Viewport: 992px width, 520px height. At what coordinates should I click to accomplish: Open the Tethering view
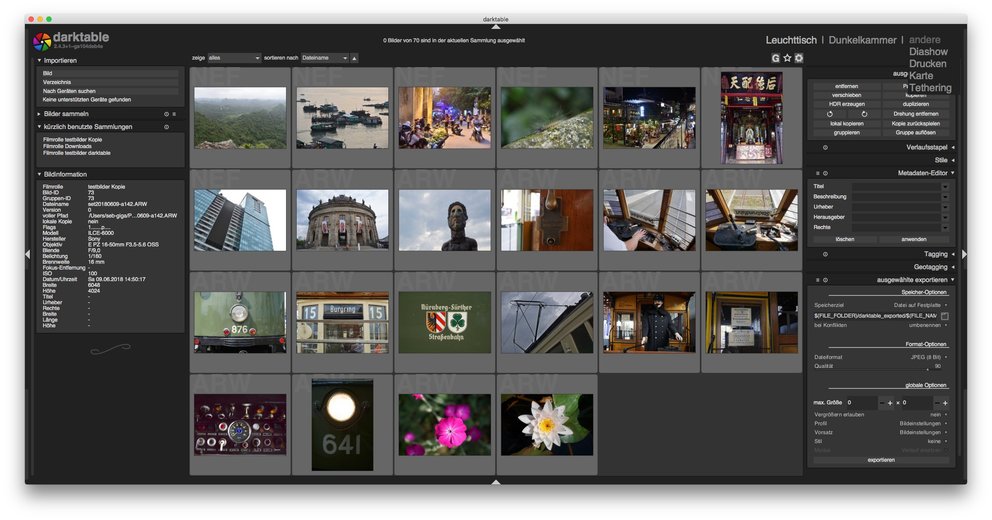click(930, 88)
